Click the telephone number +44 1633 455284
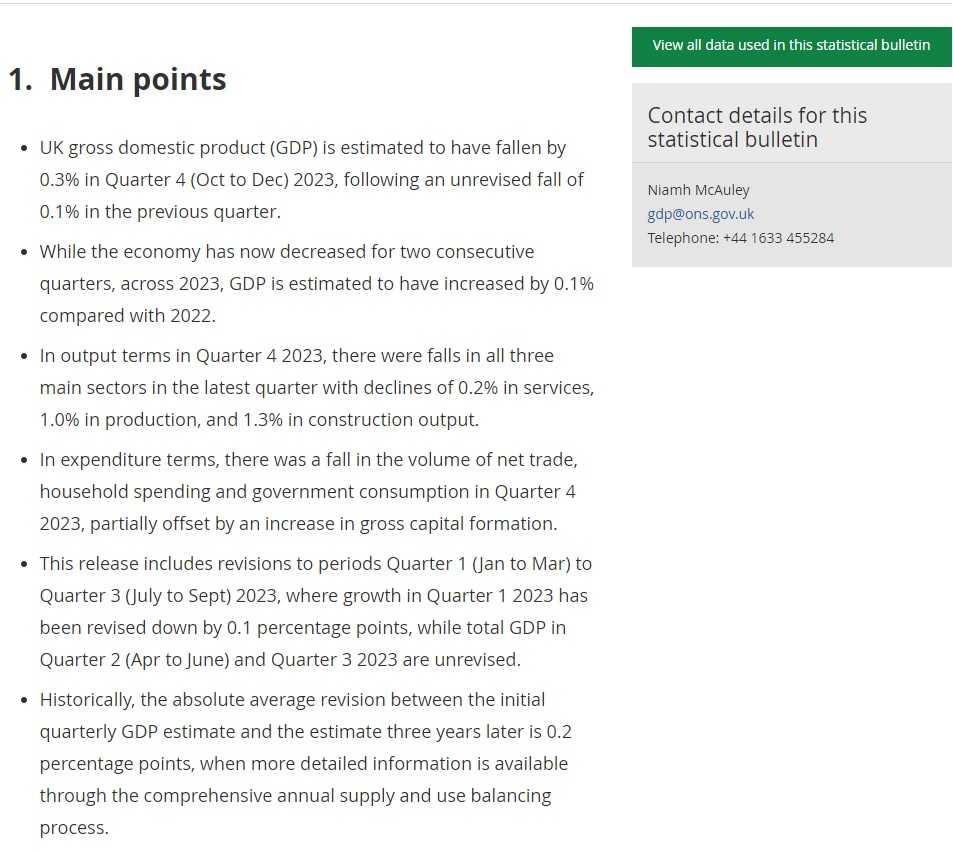Screen dimensions: 953x852 click(778, 238)
